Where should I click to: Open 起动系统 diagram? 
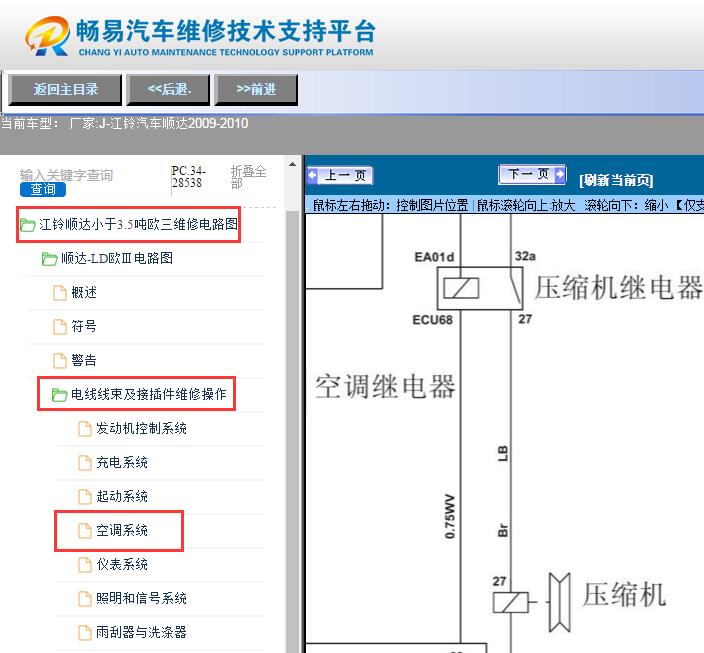coord(122,496)
